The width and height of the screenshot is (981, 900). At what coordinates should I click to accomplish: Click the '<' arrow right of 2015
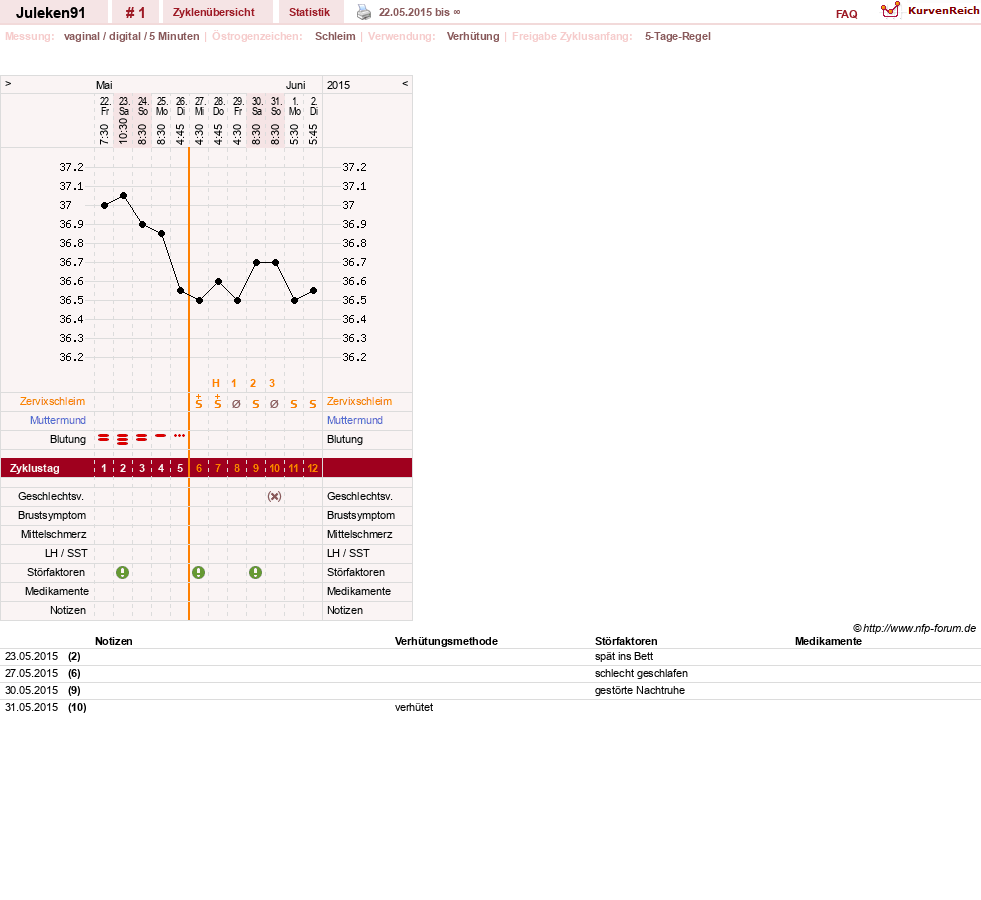pyautogui.click(x=405, y=84)
